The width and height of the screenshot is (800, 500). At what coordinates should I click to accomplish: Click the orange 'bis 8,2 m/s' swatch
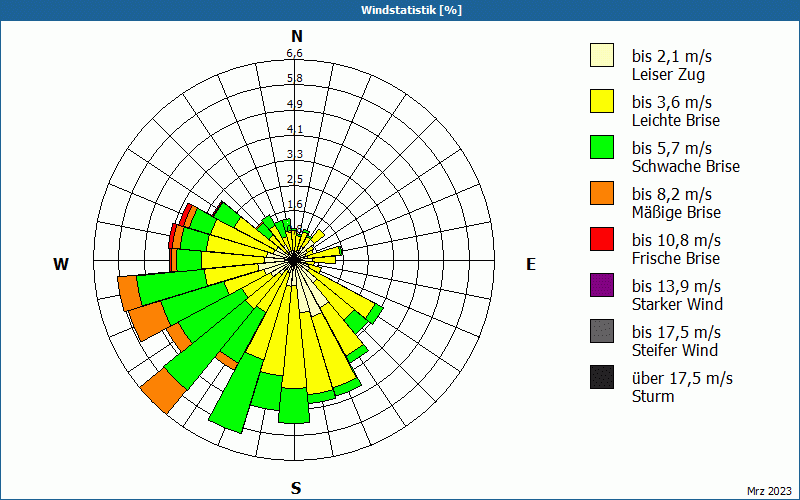coord(602,193)
